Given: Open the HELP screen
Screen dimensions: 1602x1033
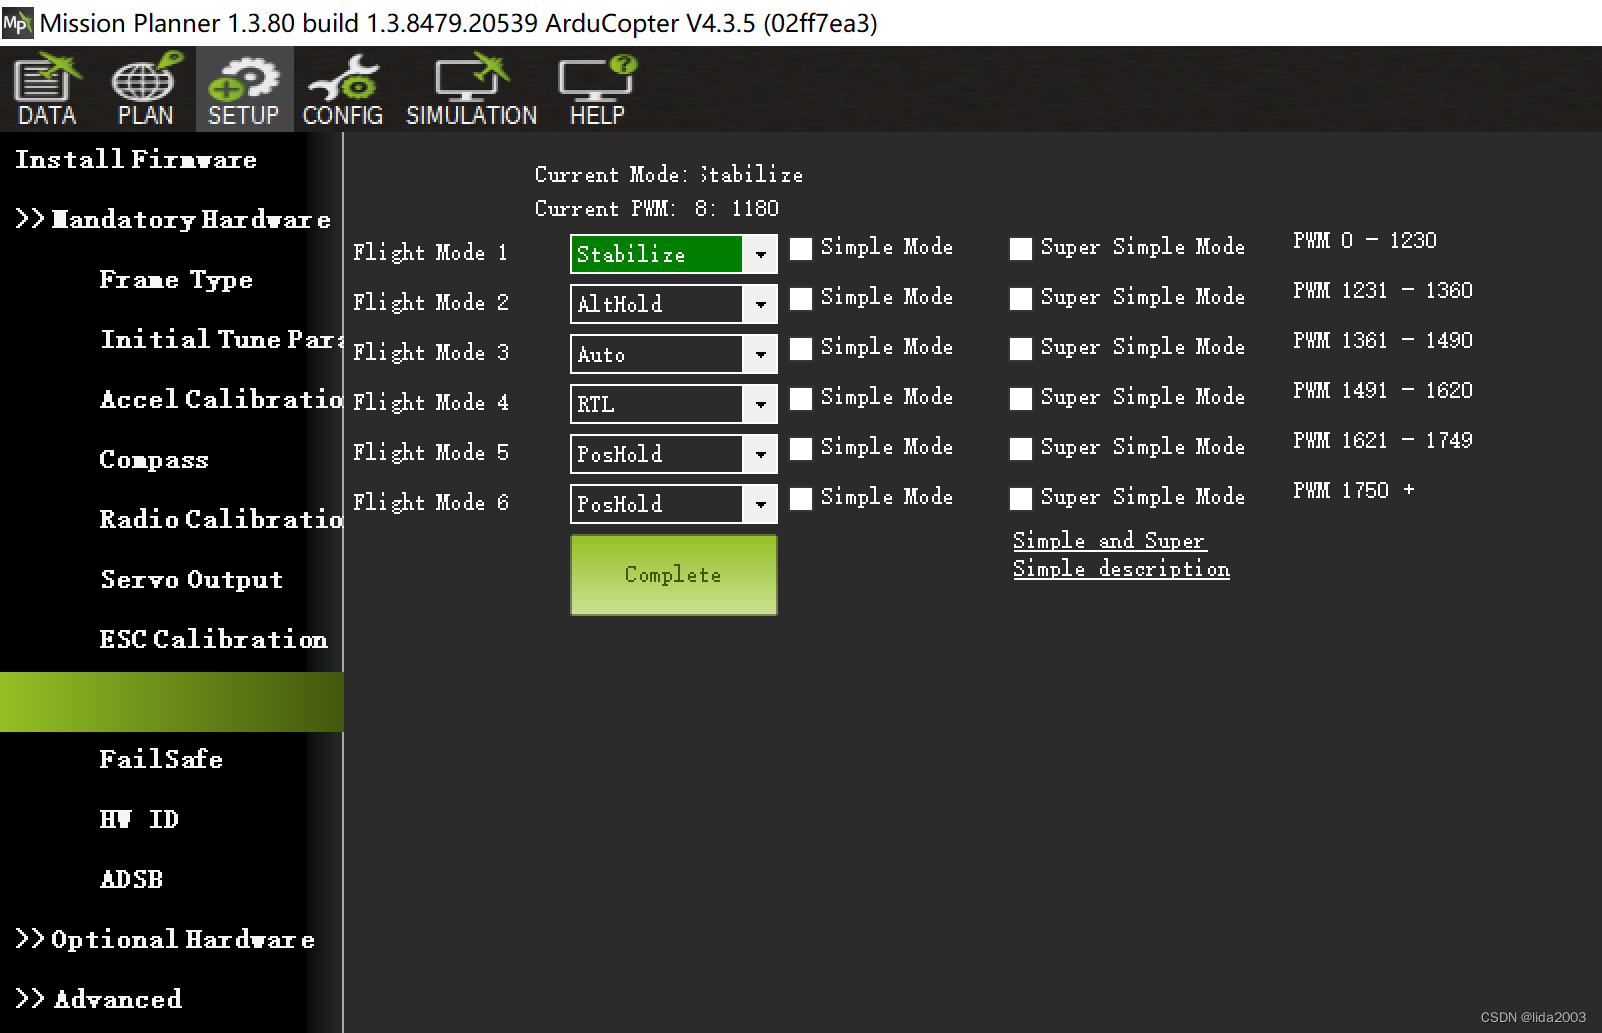Looking at the screenshot, I should coord(597,90).
